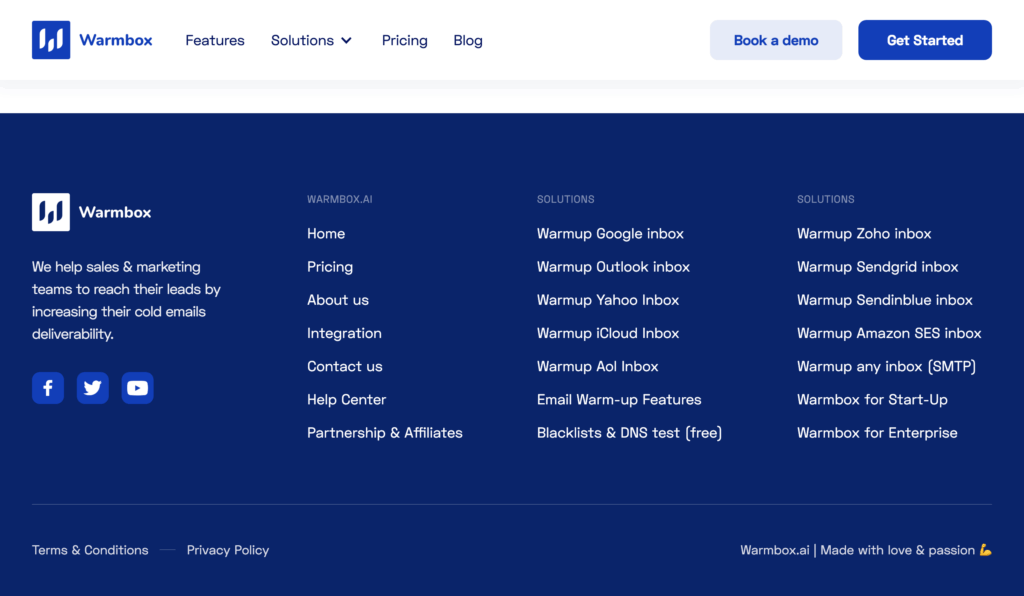1024x596 pixels.
Task: Open Warmup Sendgrid inbox link
Action: tap(878, 267)
